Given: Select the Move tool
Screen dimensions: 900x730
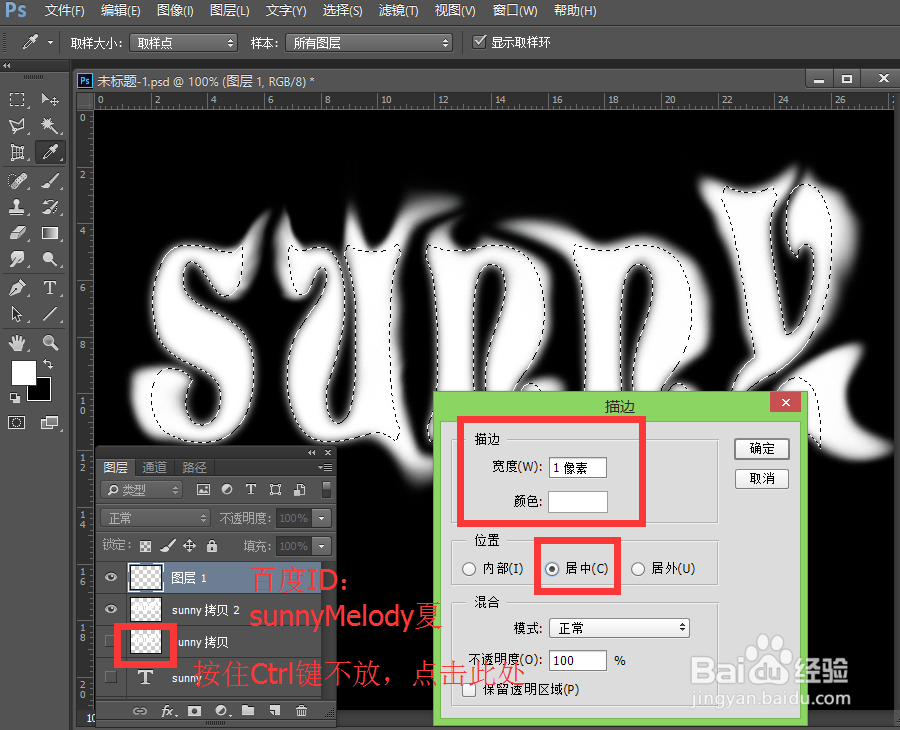Looking at the screenshot, I should [x=50, y=99].
